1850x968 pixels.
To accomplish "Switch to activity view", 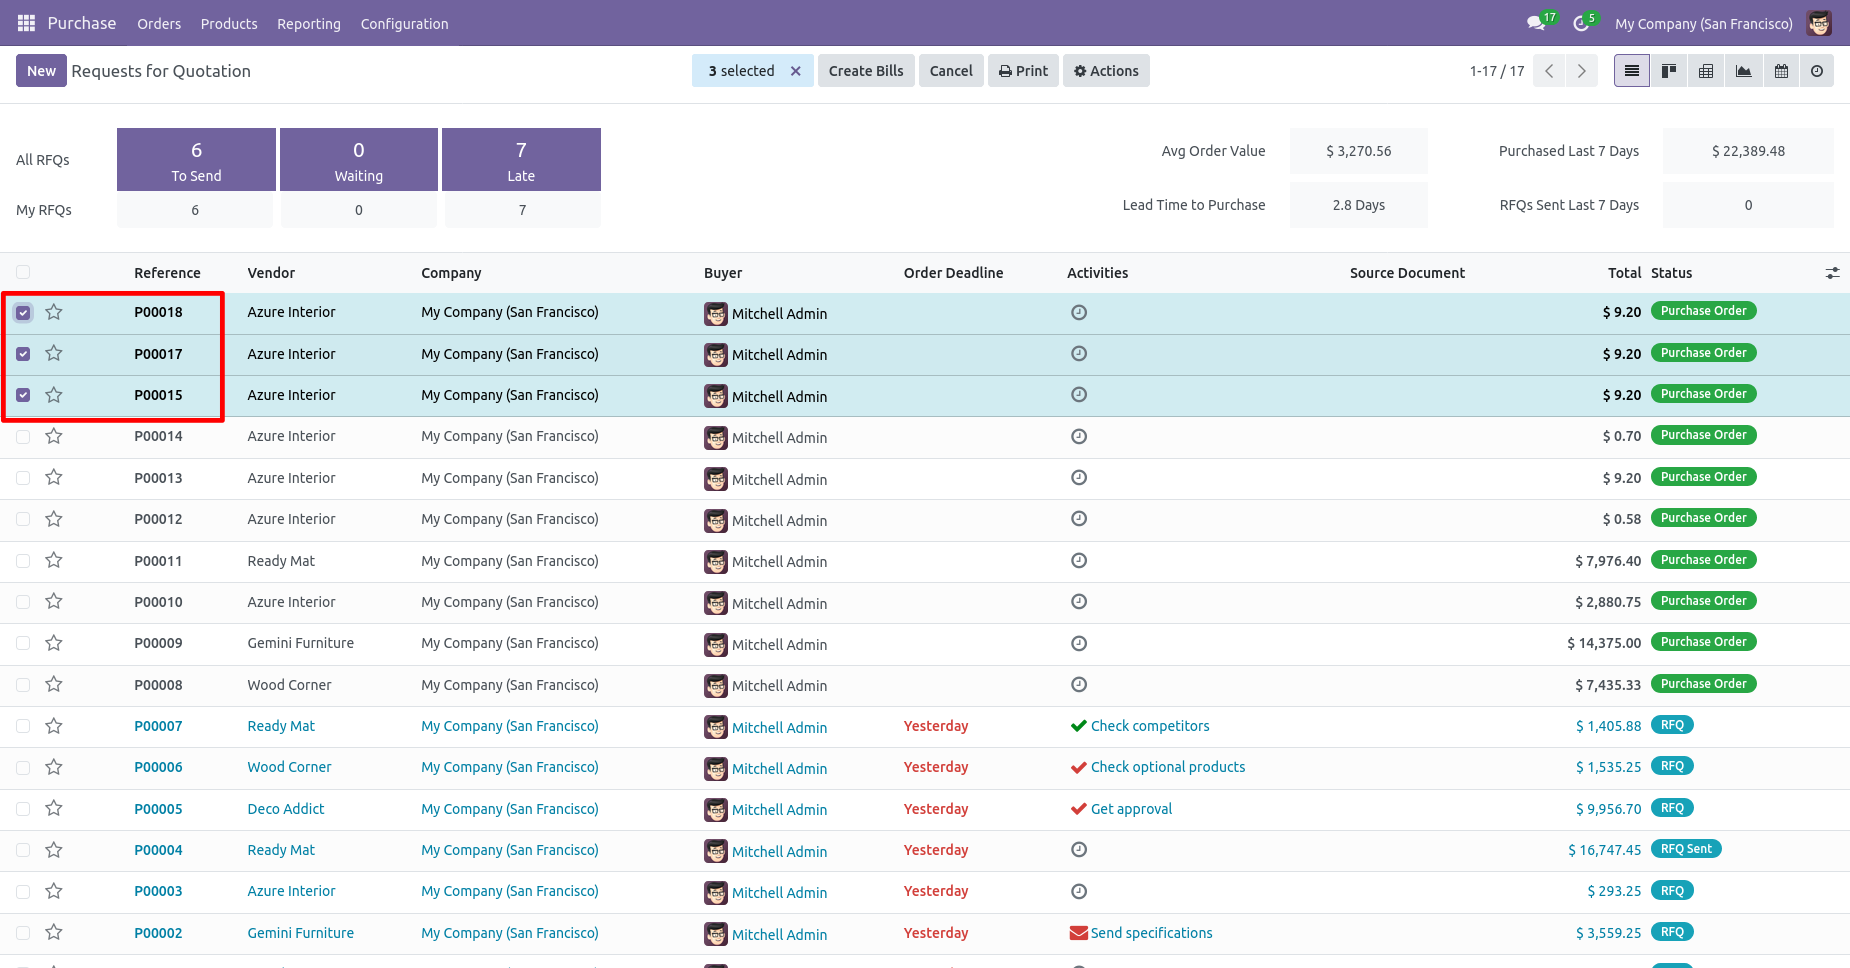I will point(1817,71).
